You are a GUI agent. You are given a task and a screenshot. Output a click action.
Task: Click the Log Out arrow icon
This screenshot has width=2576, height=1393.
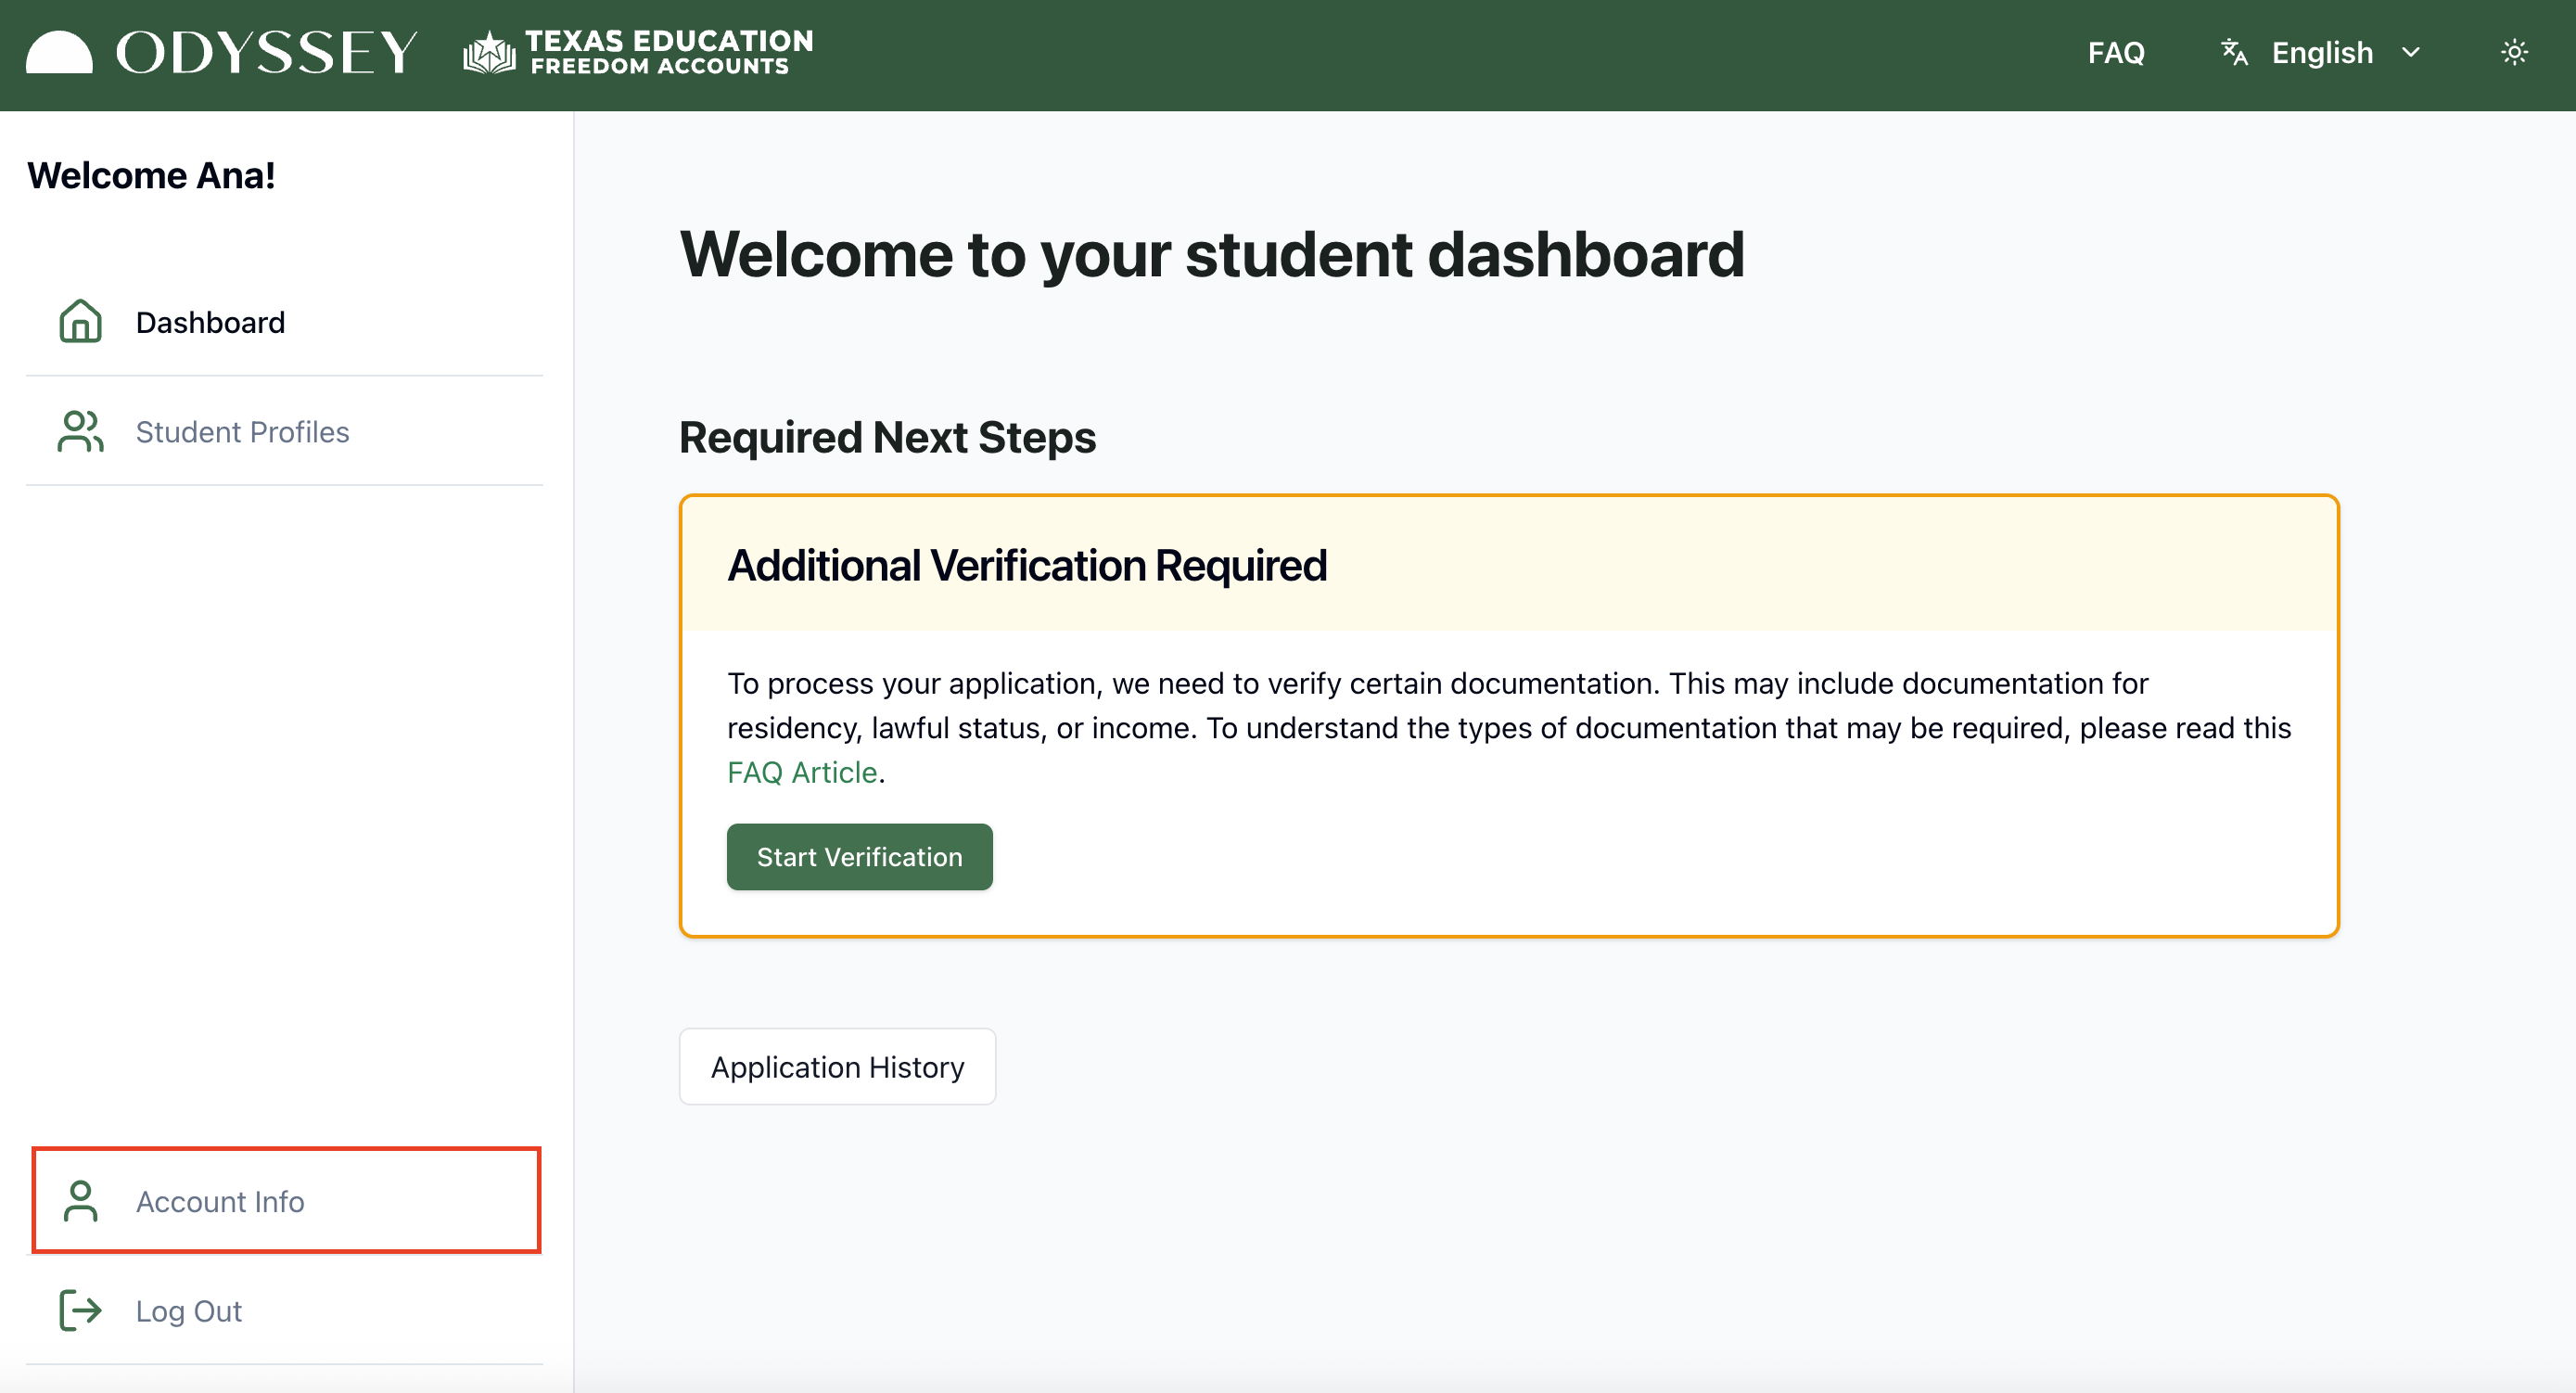pos(80,1310)
